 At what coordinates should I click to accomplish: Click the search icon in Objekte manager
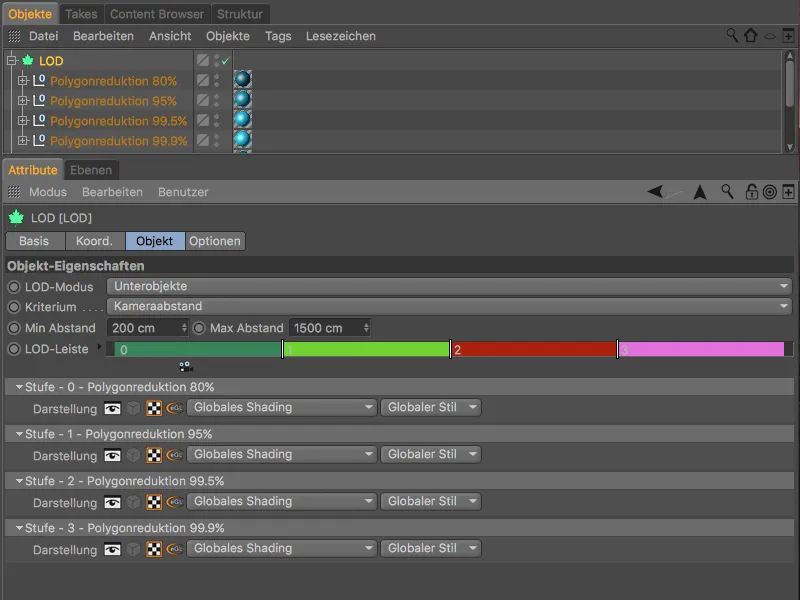coord(732,36)
